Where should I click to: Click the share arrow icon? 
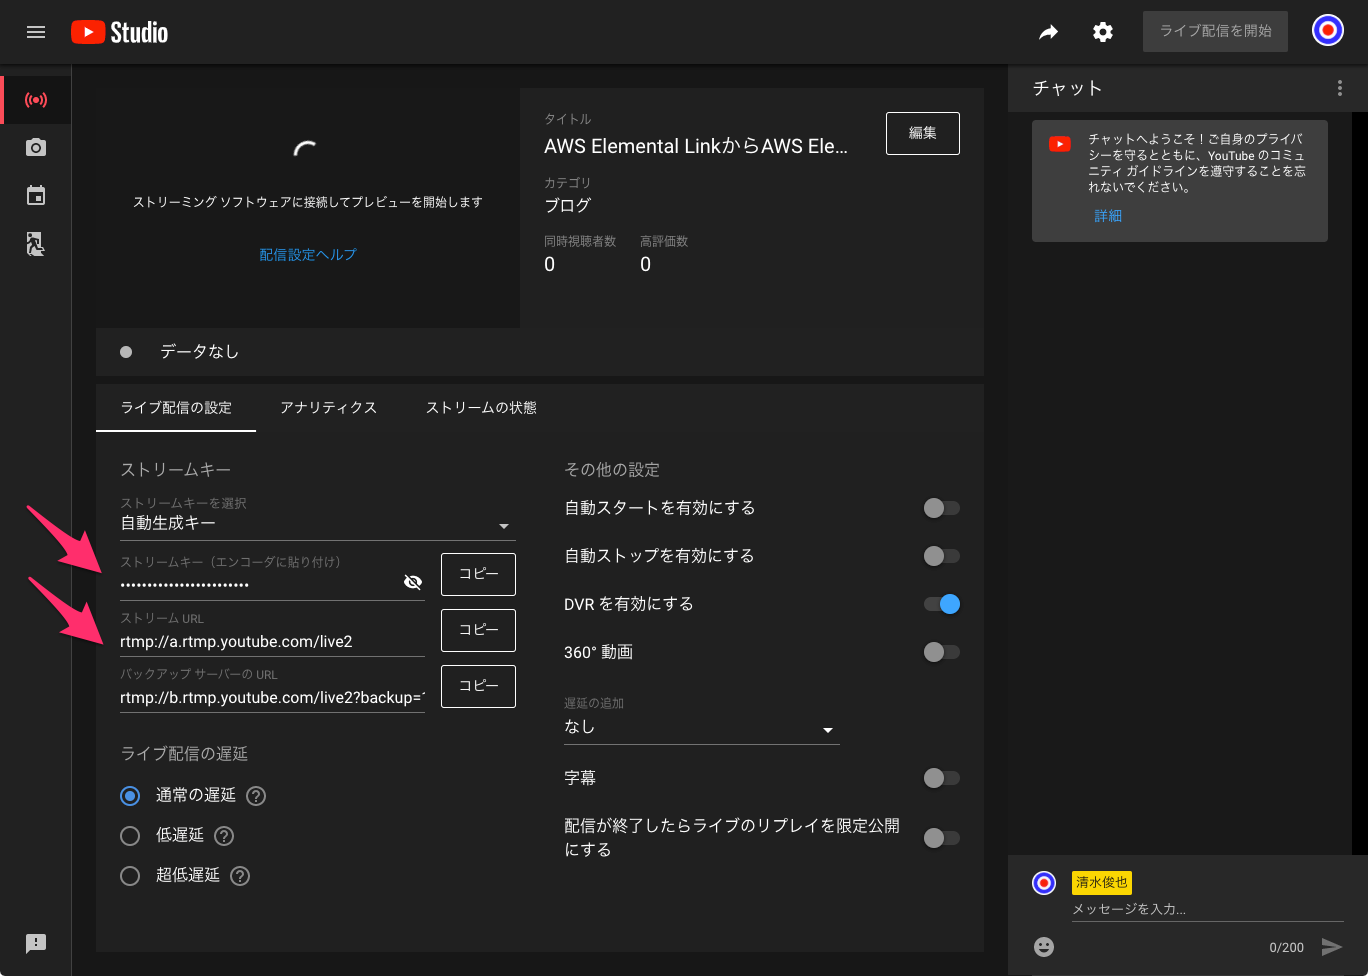[1048, 32]
